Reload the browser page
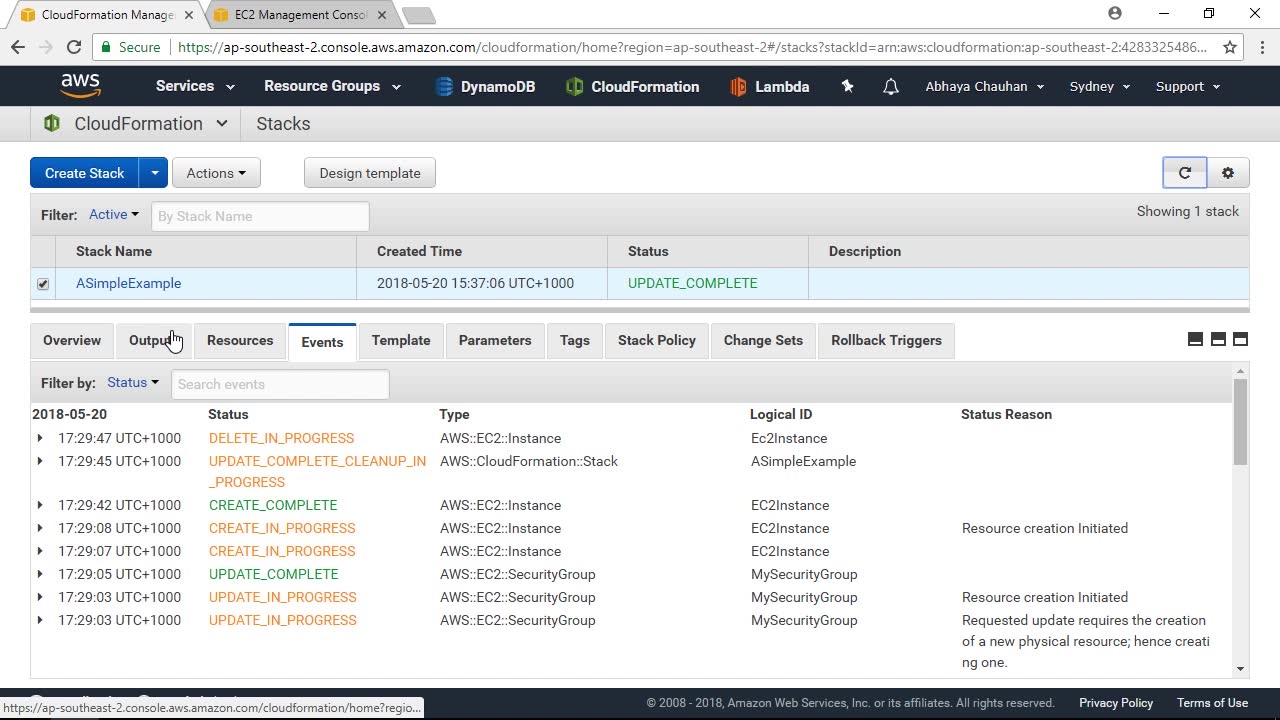 click(73, 47)
